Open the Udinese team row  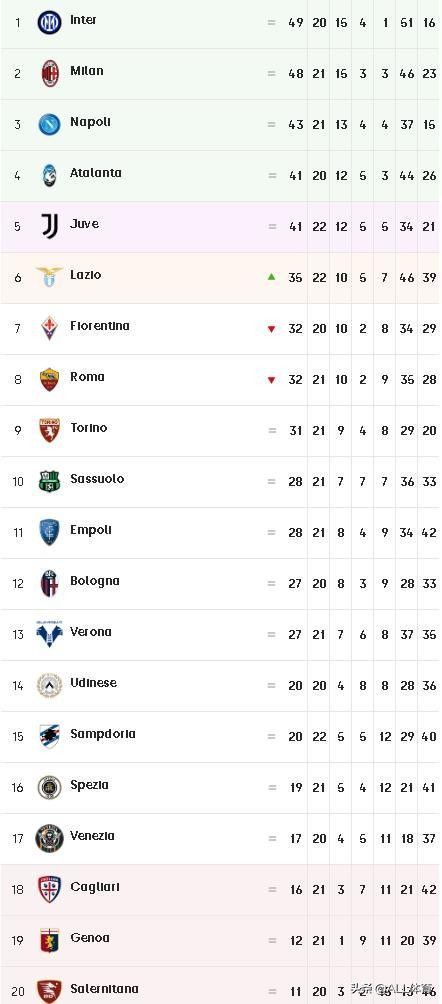pyautogui.click(x=221, y=686)
